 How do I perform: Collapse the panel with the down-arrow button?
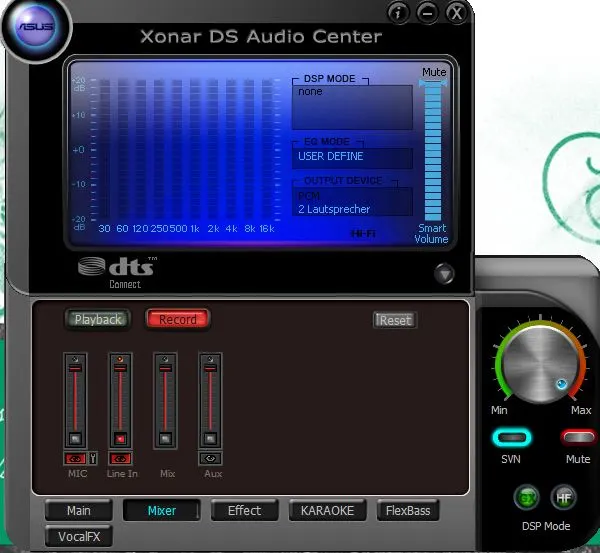445,273
